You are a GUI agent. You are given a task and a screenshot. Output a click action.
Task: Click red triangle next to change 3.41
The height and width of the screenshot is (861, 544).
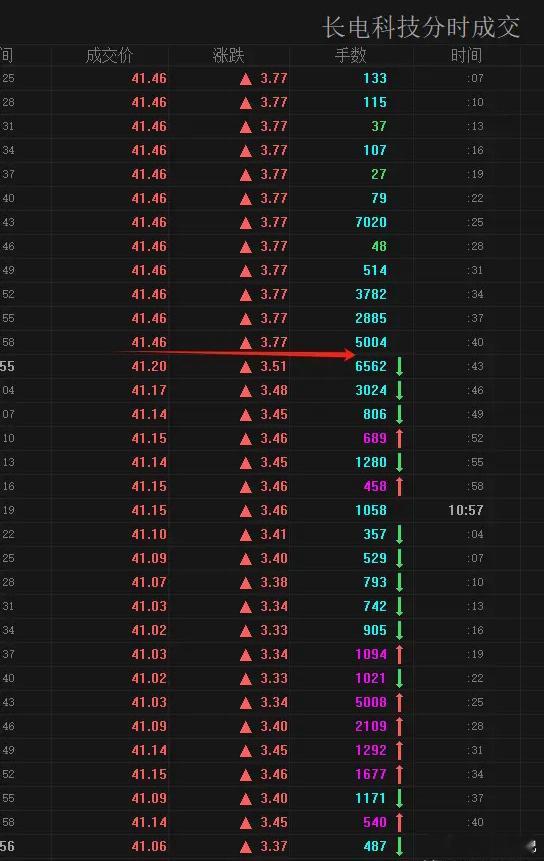246,535
